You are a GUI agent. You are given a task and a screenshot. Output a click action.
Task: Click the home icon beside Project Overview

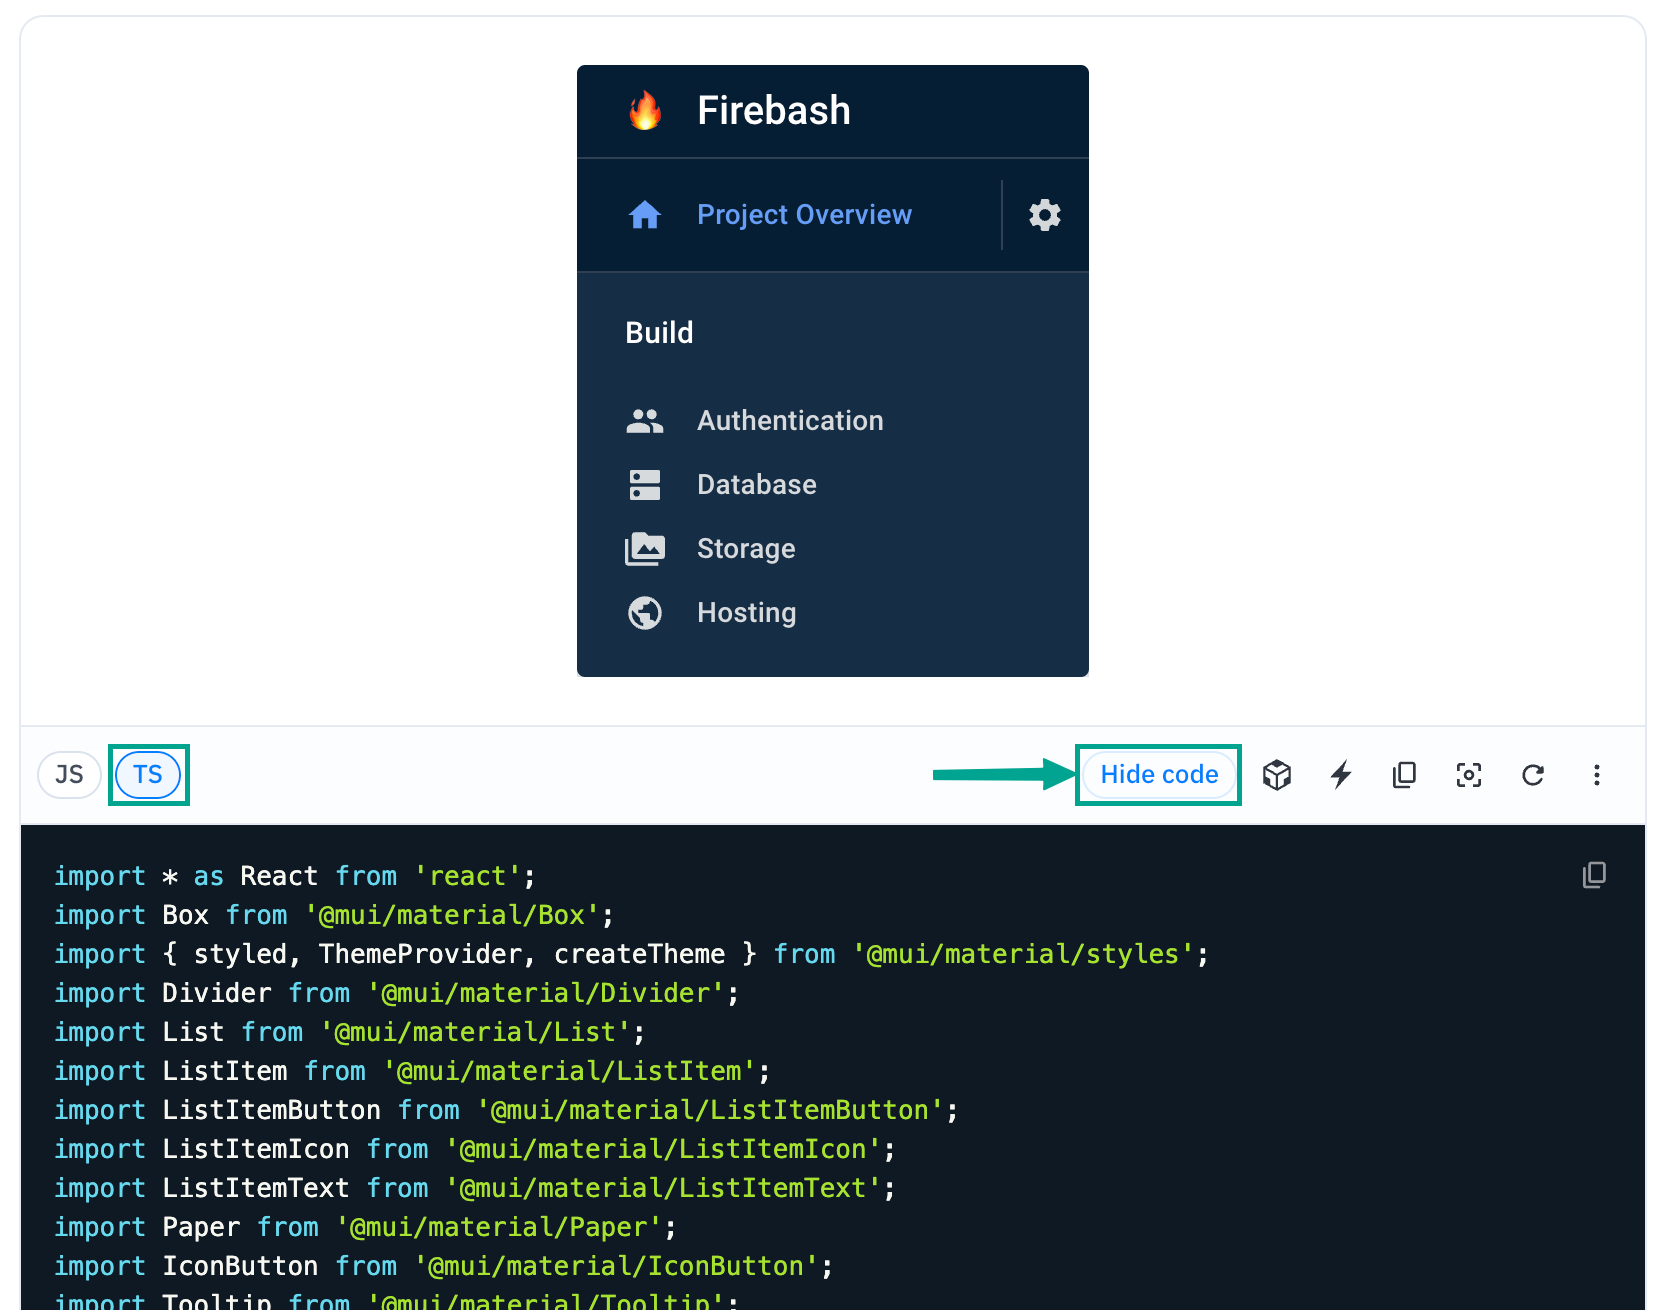tap(645, 214)
